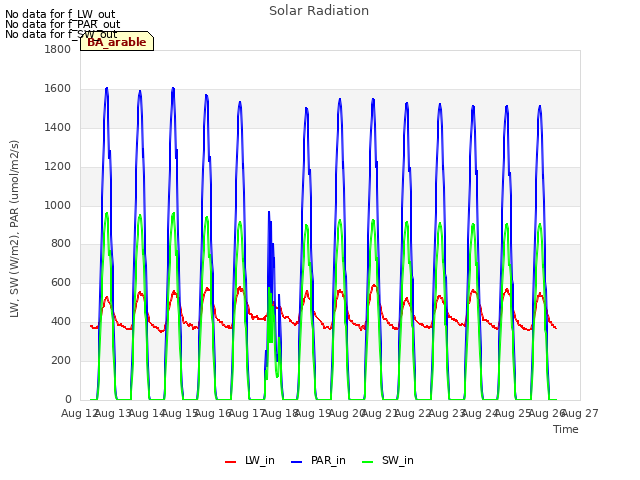The image size is (640, 480).
Task: Click the red LW_in legend swatch
Action: (x=231, y=462)
